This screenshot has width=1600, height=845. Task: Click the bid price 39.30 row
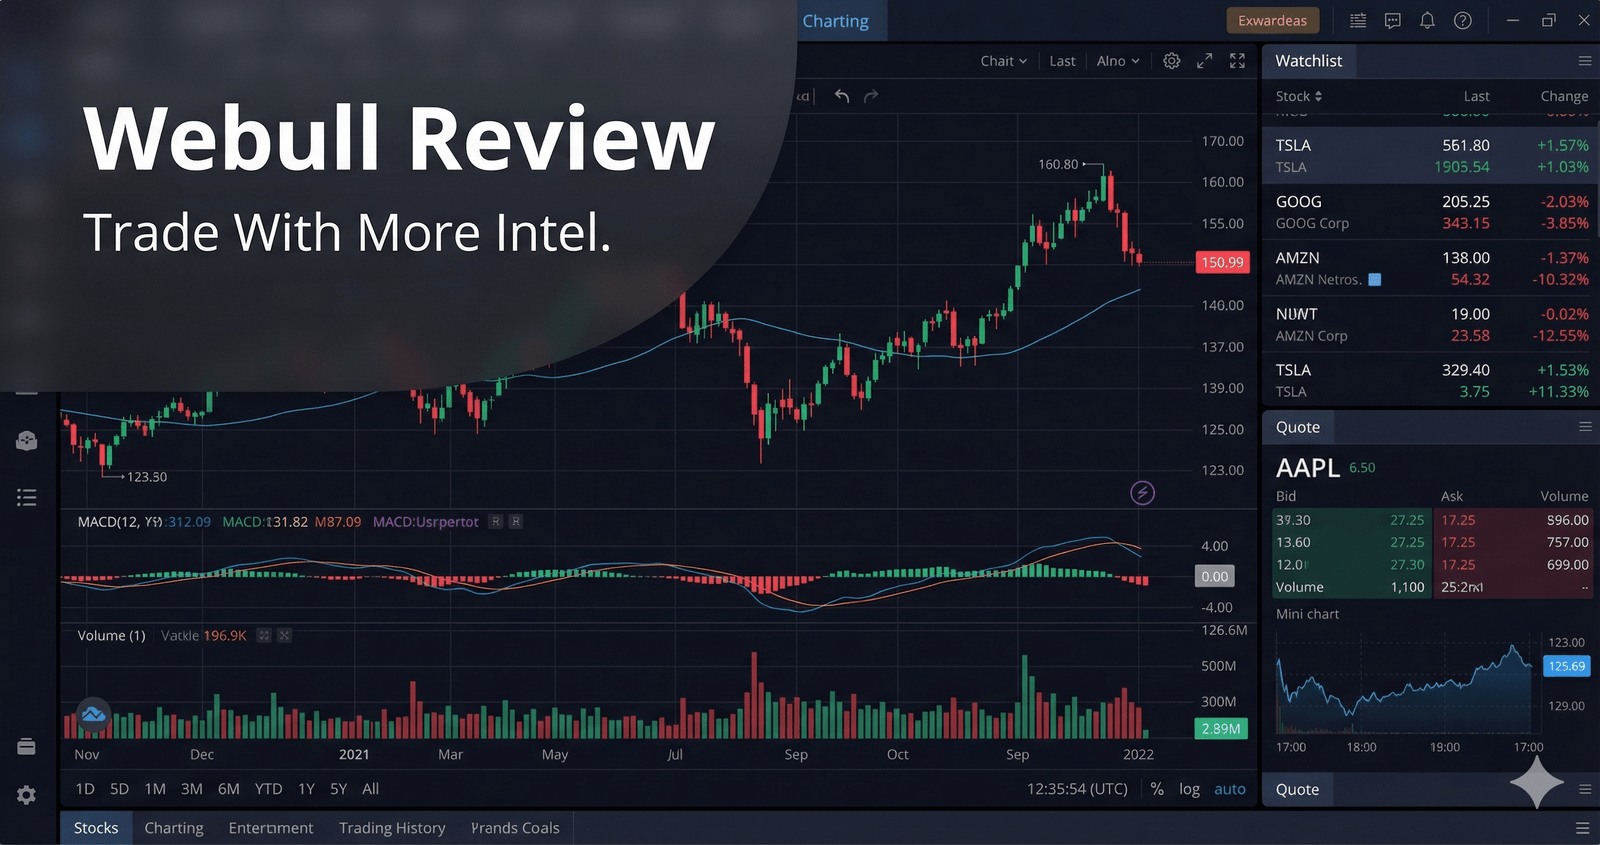point(1350,520)
